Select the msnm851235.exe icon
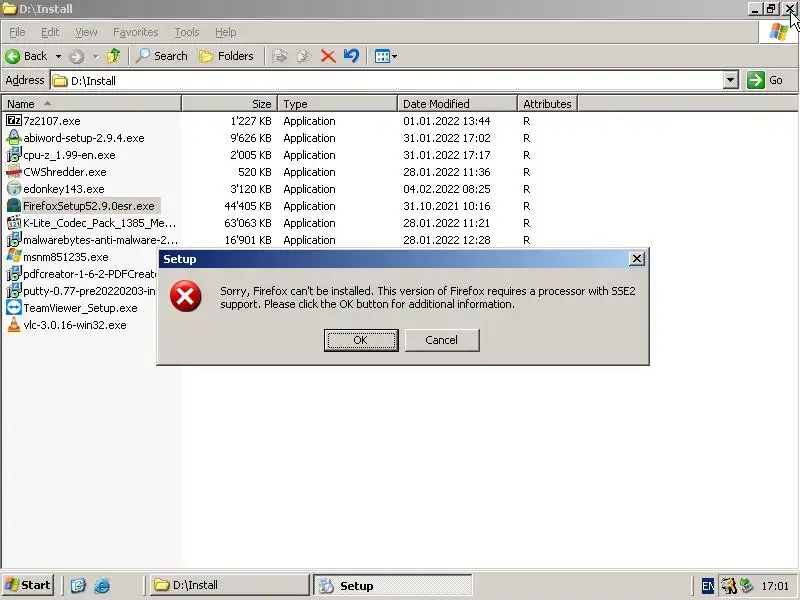Image resolution: width=800 pixels, height=600 pixels. (x=14, y=256)
